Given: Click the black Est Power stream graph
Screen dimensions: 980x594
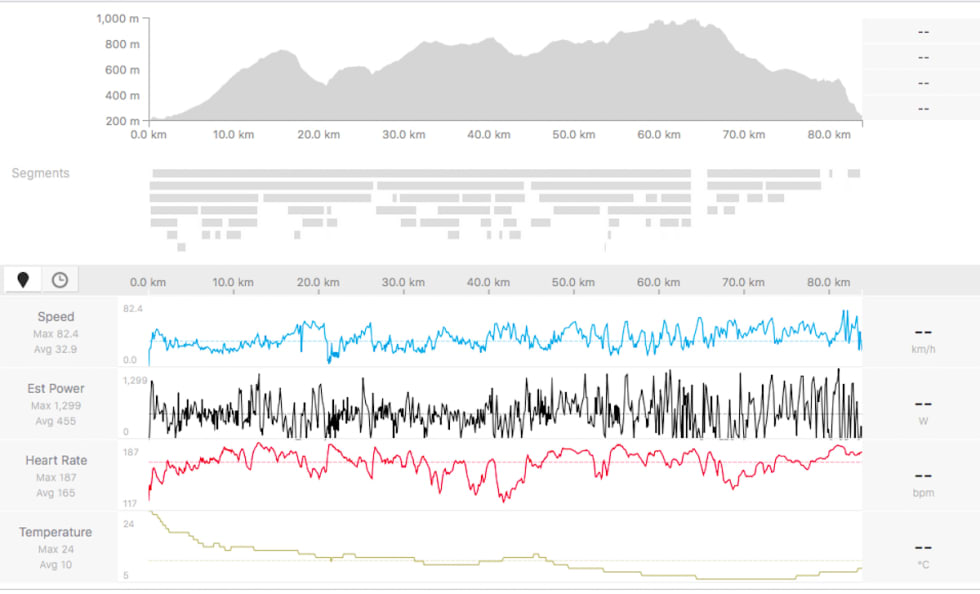Looking at the screenshot, I should point(505,405).
